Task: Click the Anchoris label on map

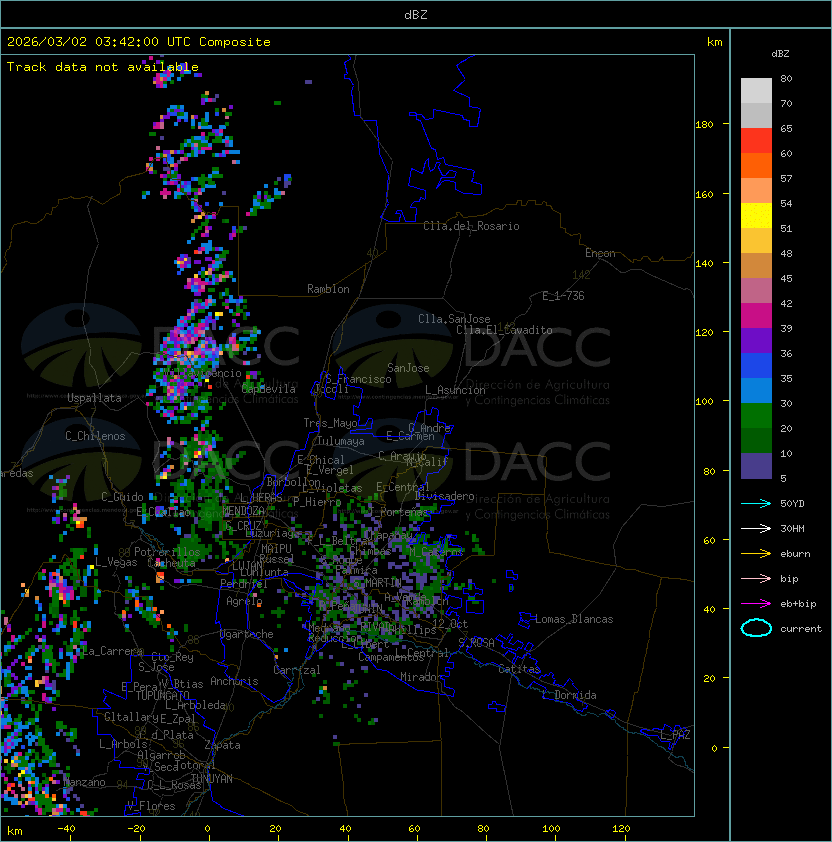Action: click(234, 681)
